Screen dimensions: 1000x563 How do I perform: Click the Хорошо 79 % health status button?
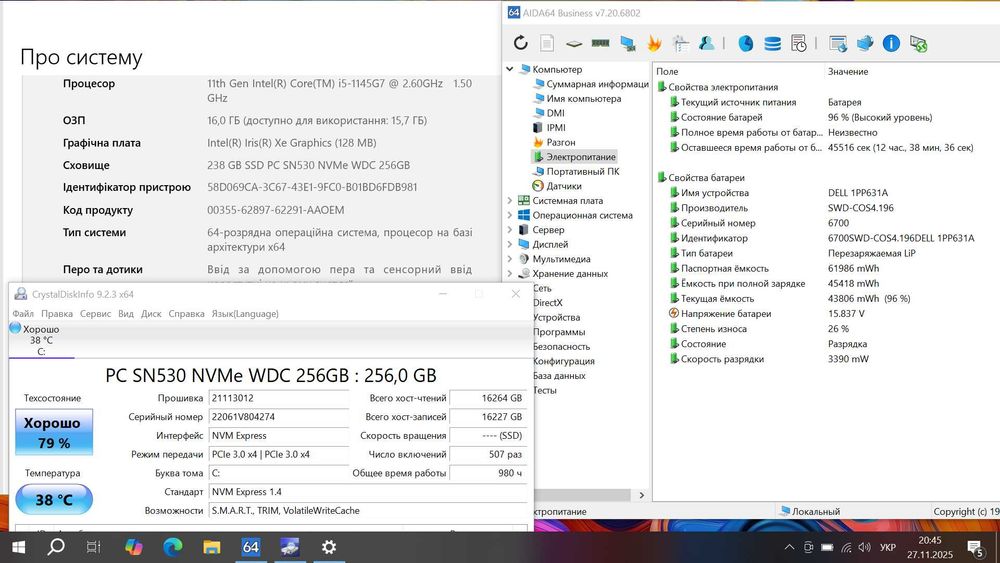[54, 432]
